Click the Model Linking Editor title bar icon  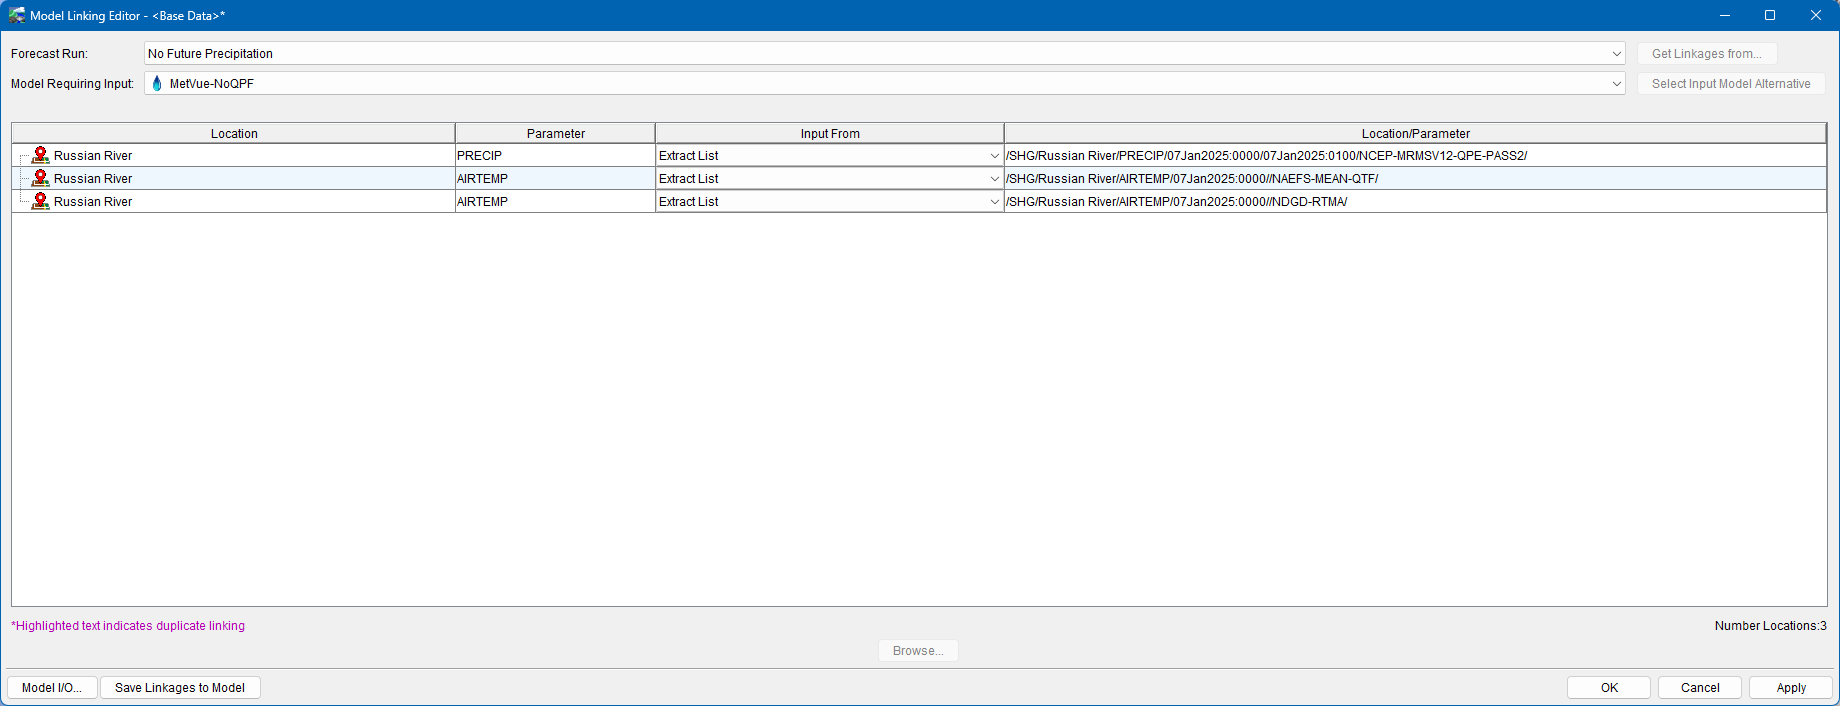[17, 15]
